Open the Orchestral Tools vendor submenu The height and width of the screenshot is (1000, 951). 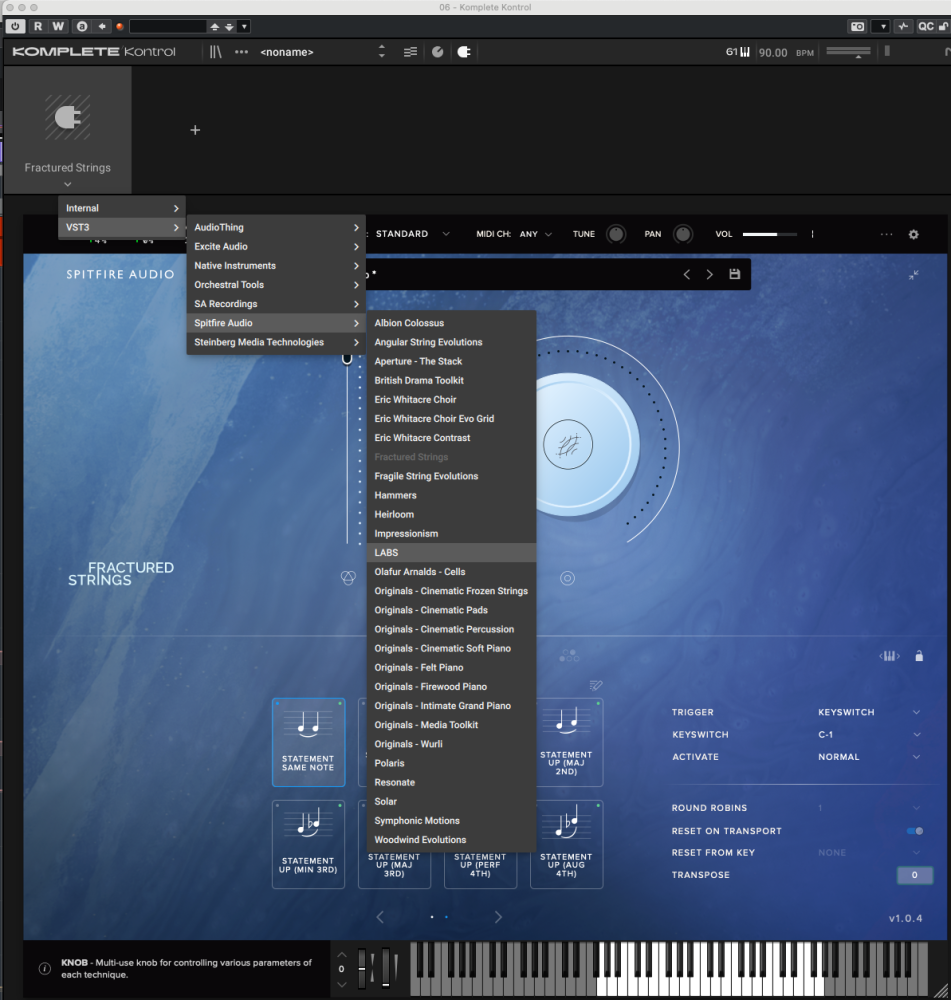coord(276,284)
